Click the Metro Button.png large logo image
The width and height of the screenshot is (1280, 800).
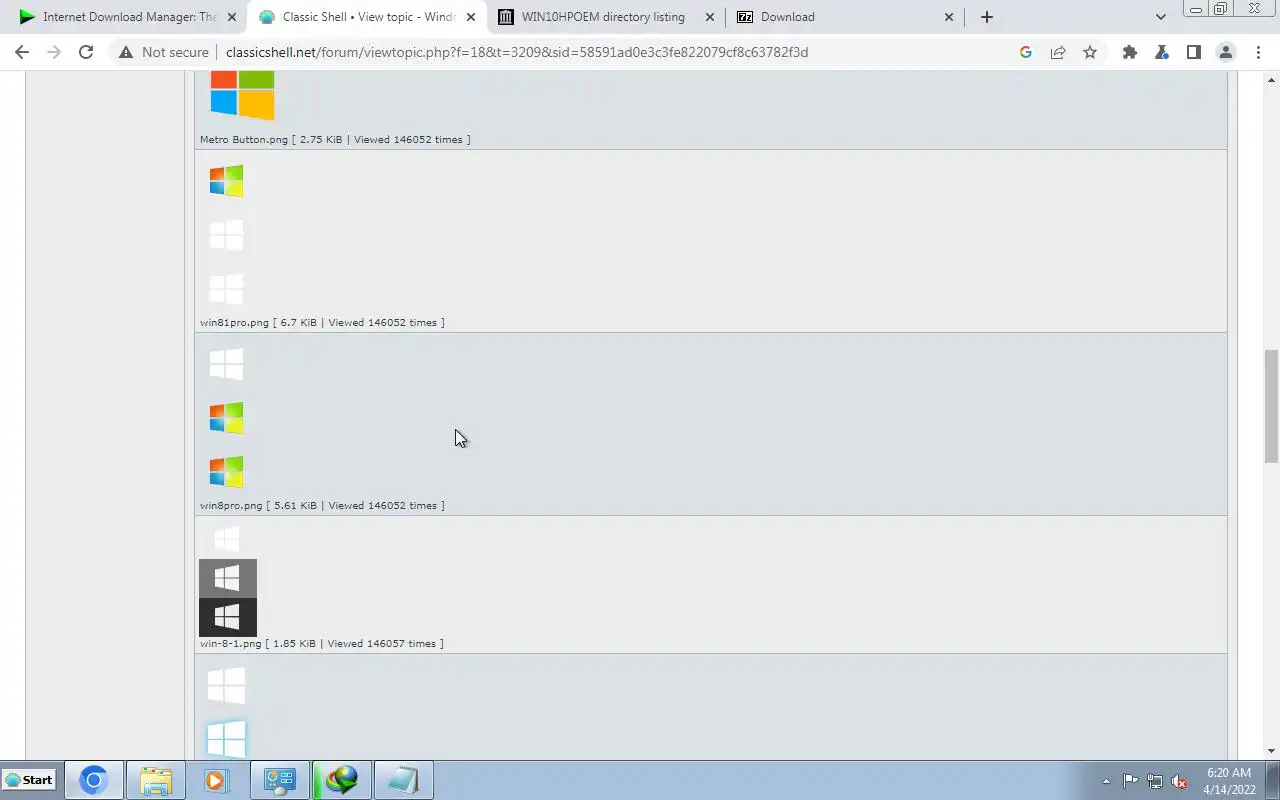click(242, 95)
